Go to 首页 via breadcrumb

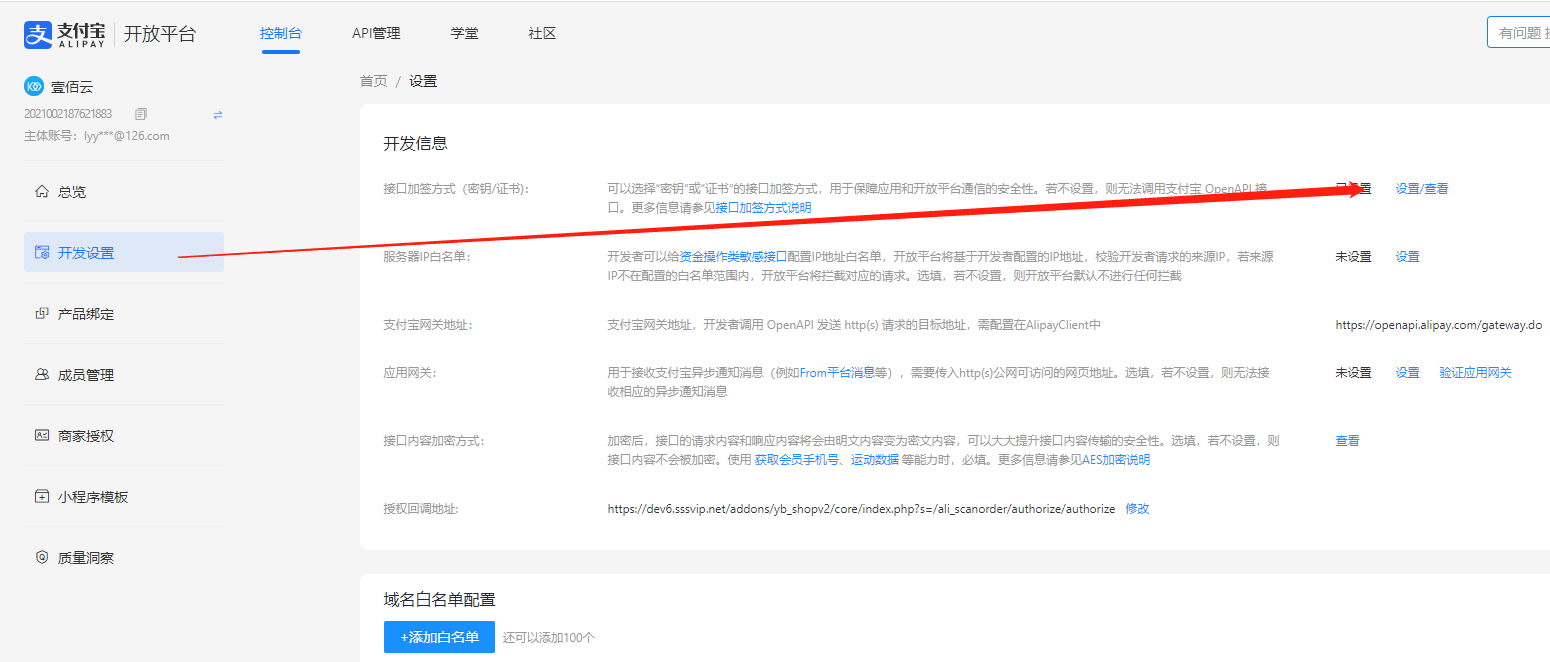374,81
